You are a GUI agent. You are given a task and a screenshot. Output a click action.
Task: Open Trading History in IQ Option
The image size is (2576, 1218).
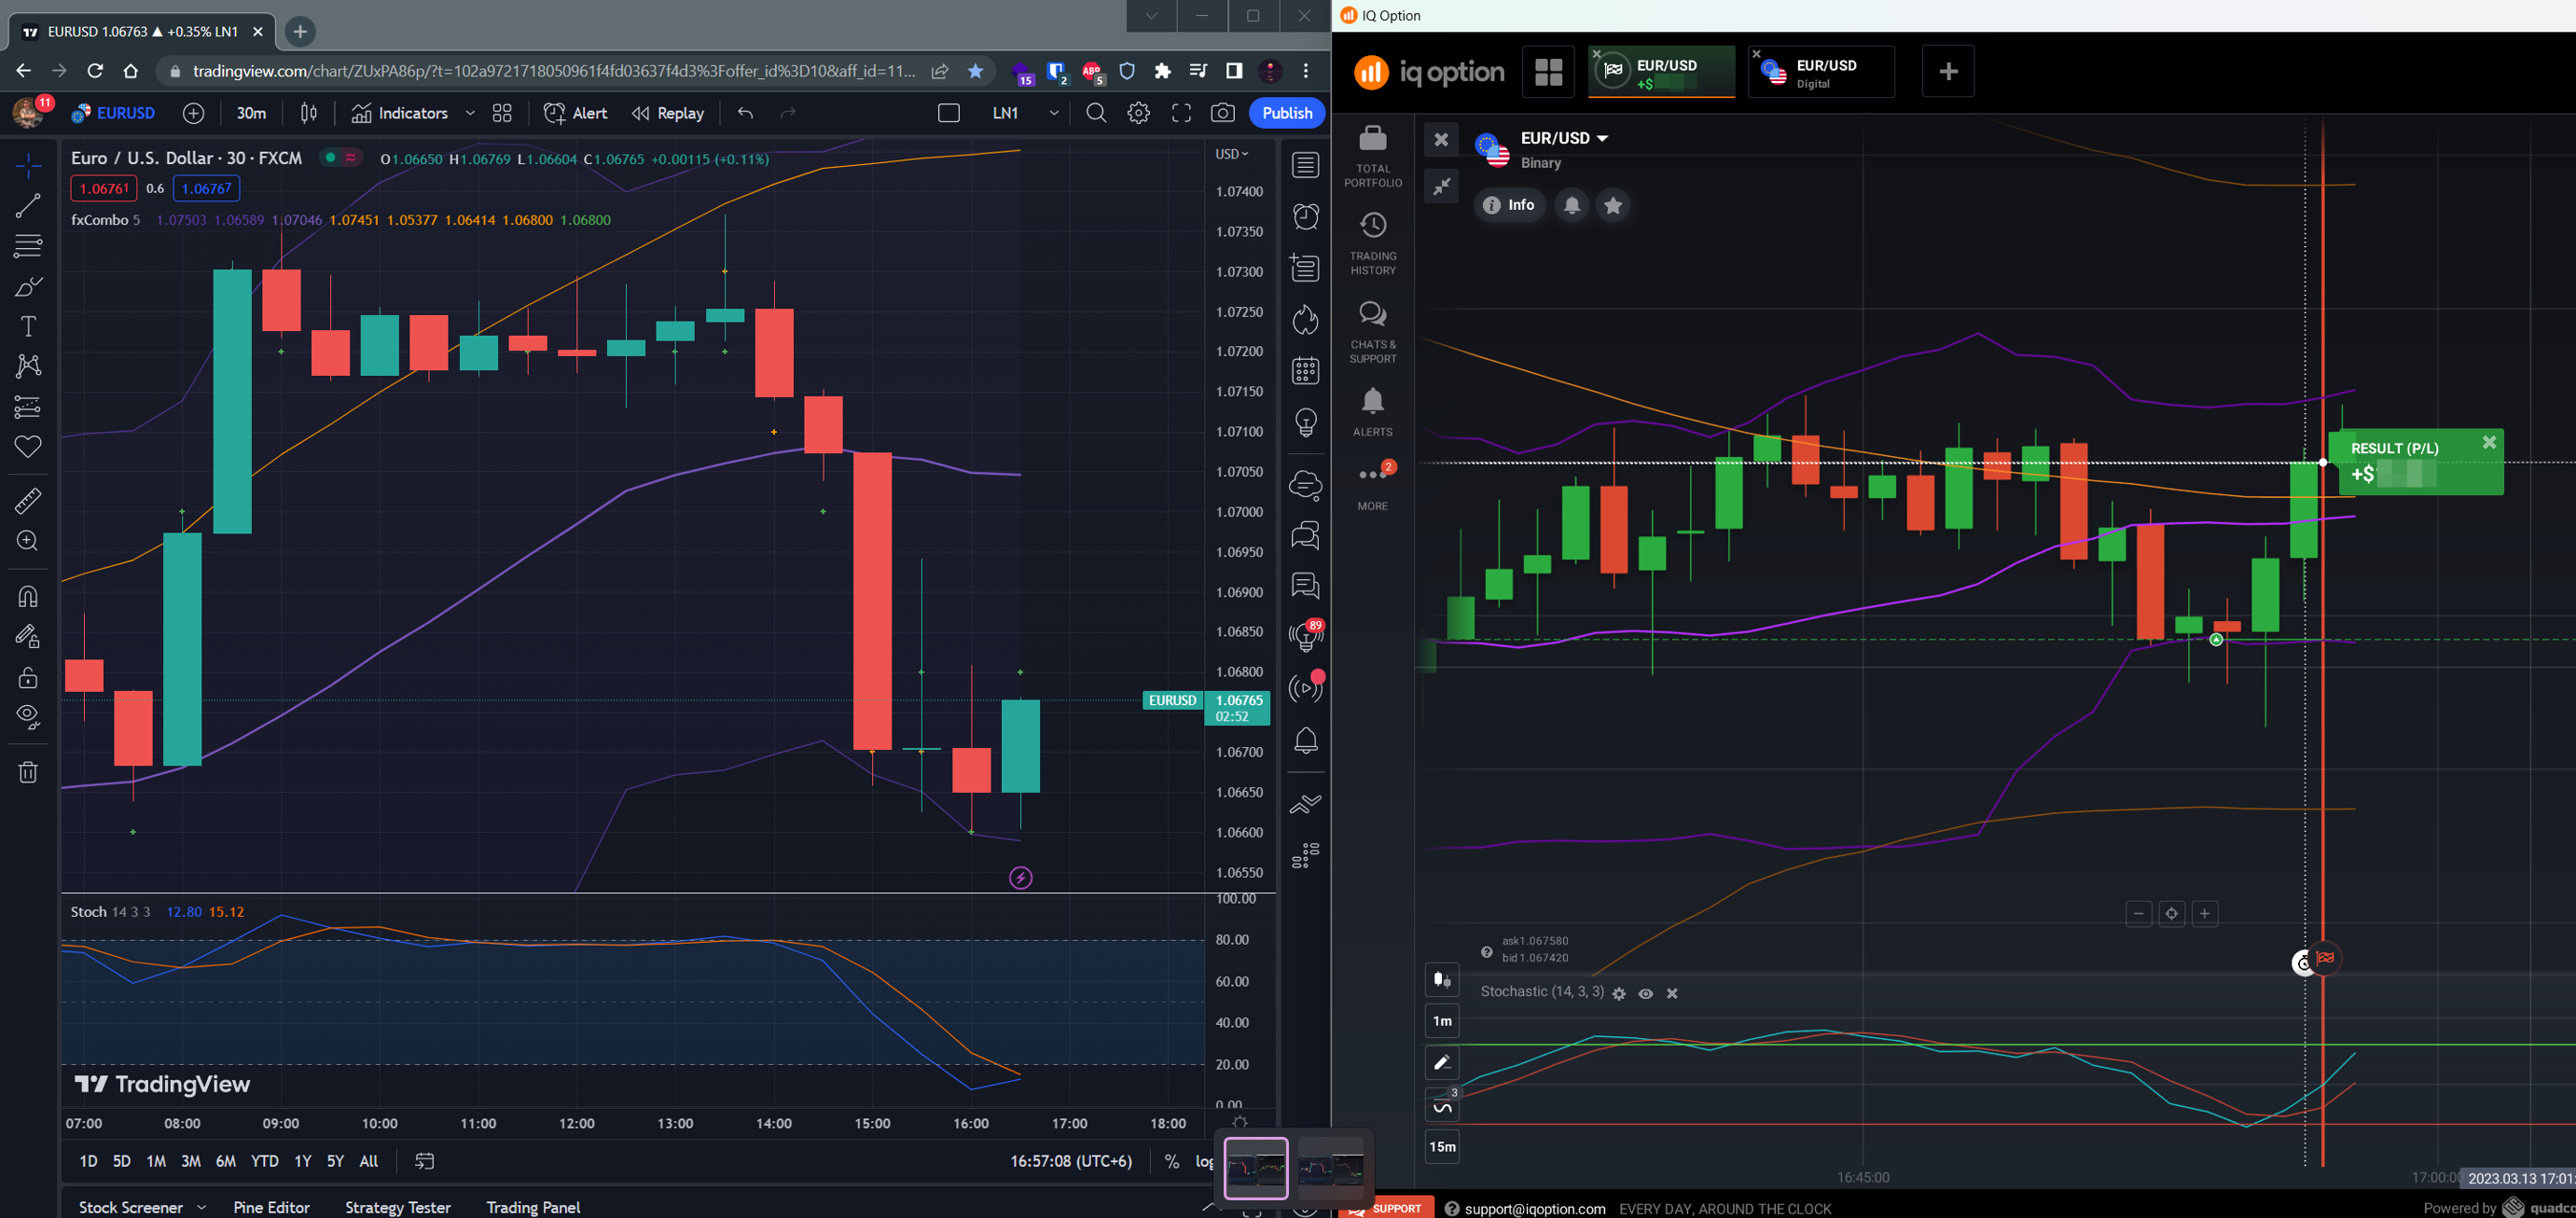(x=1372, y=244)
